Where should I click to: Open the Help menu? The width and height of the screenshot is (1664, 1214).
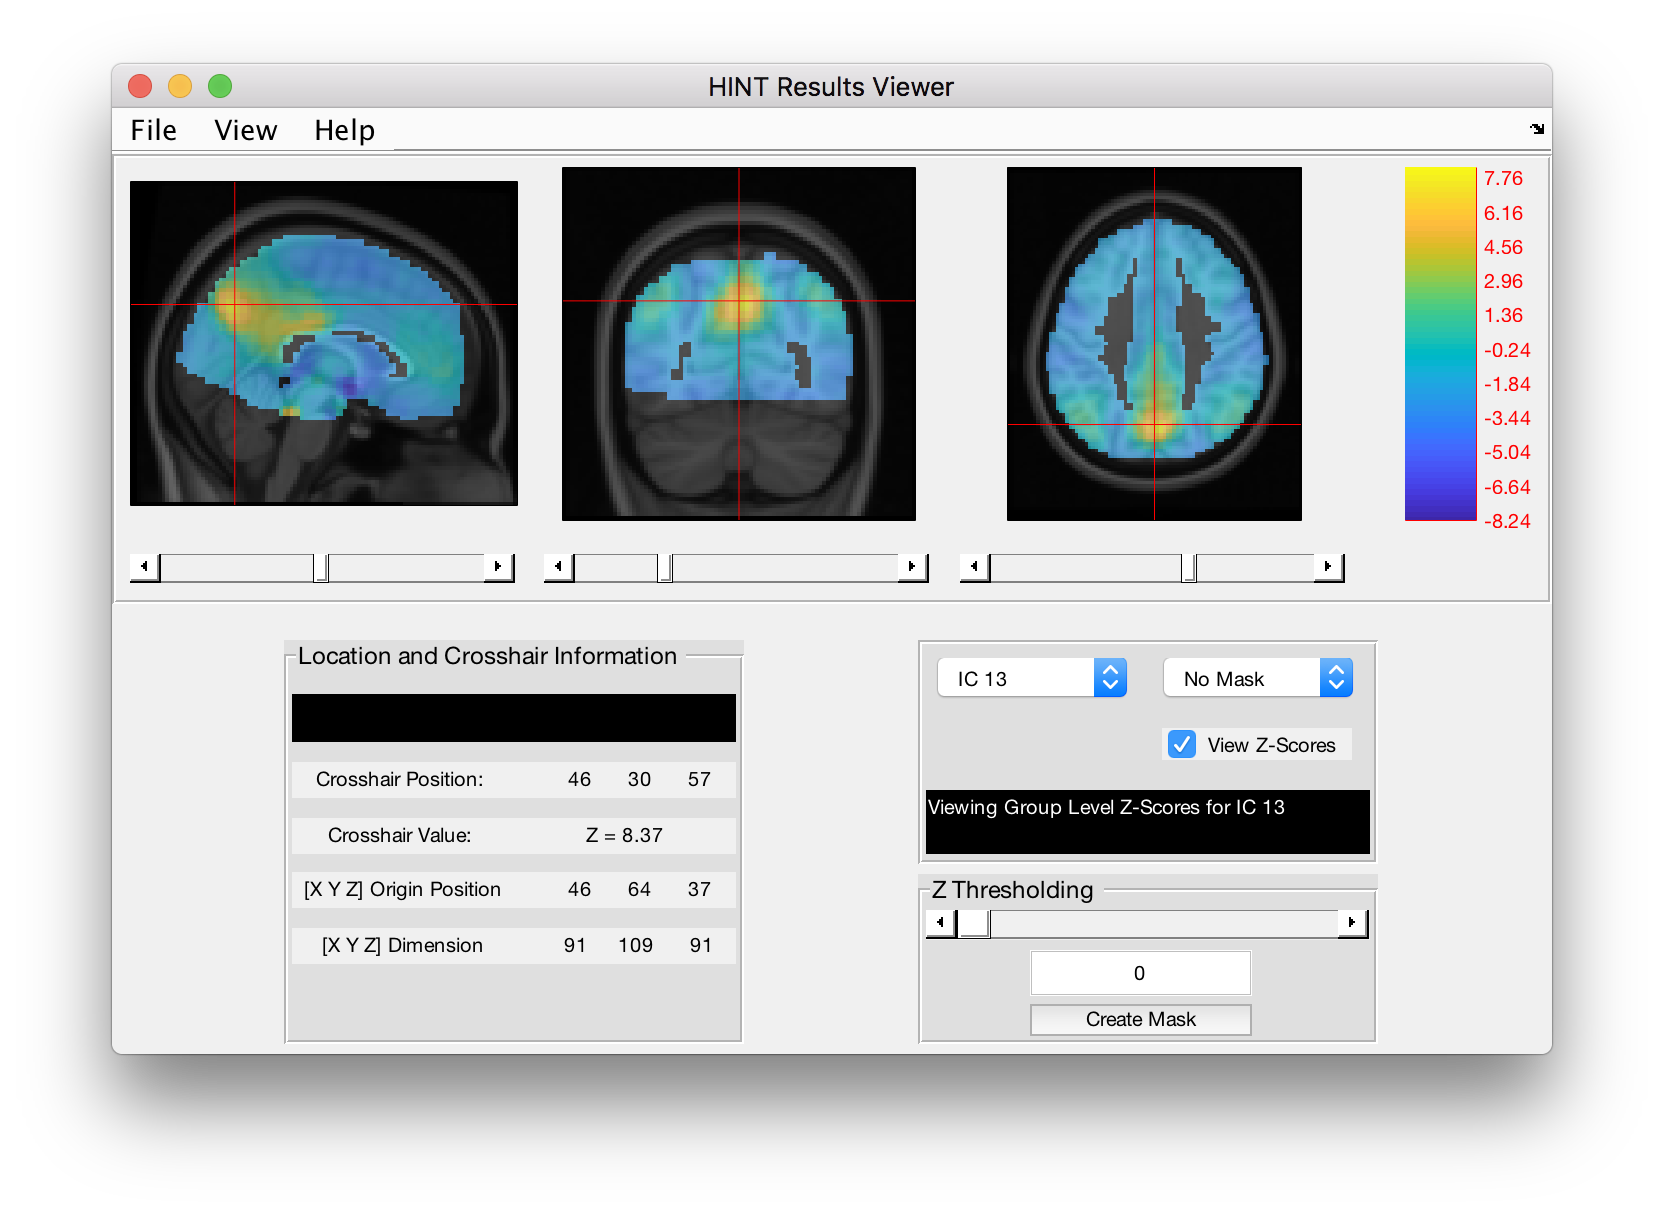tap(344, 130)
